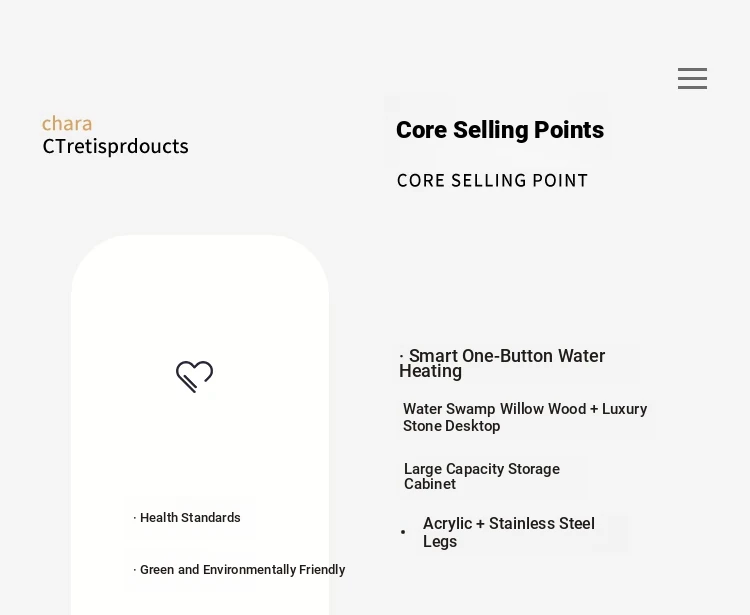Select the Core Selling Points heading
The width and height of the screenshot is (750, 615).
tap(500, 130)
